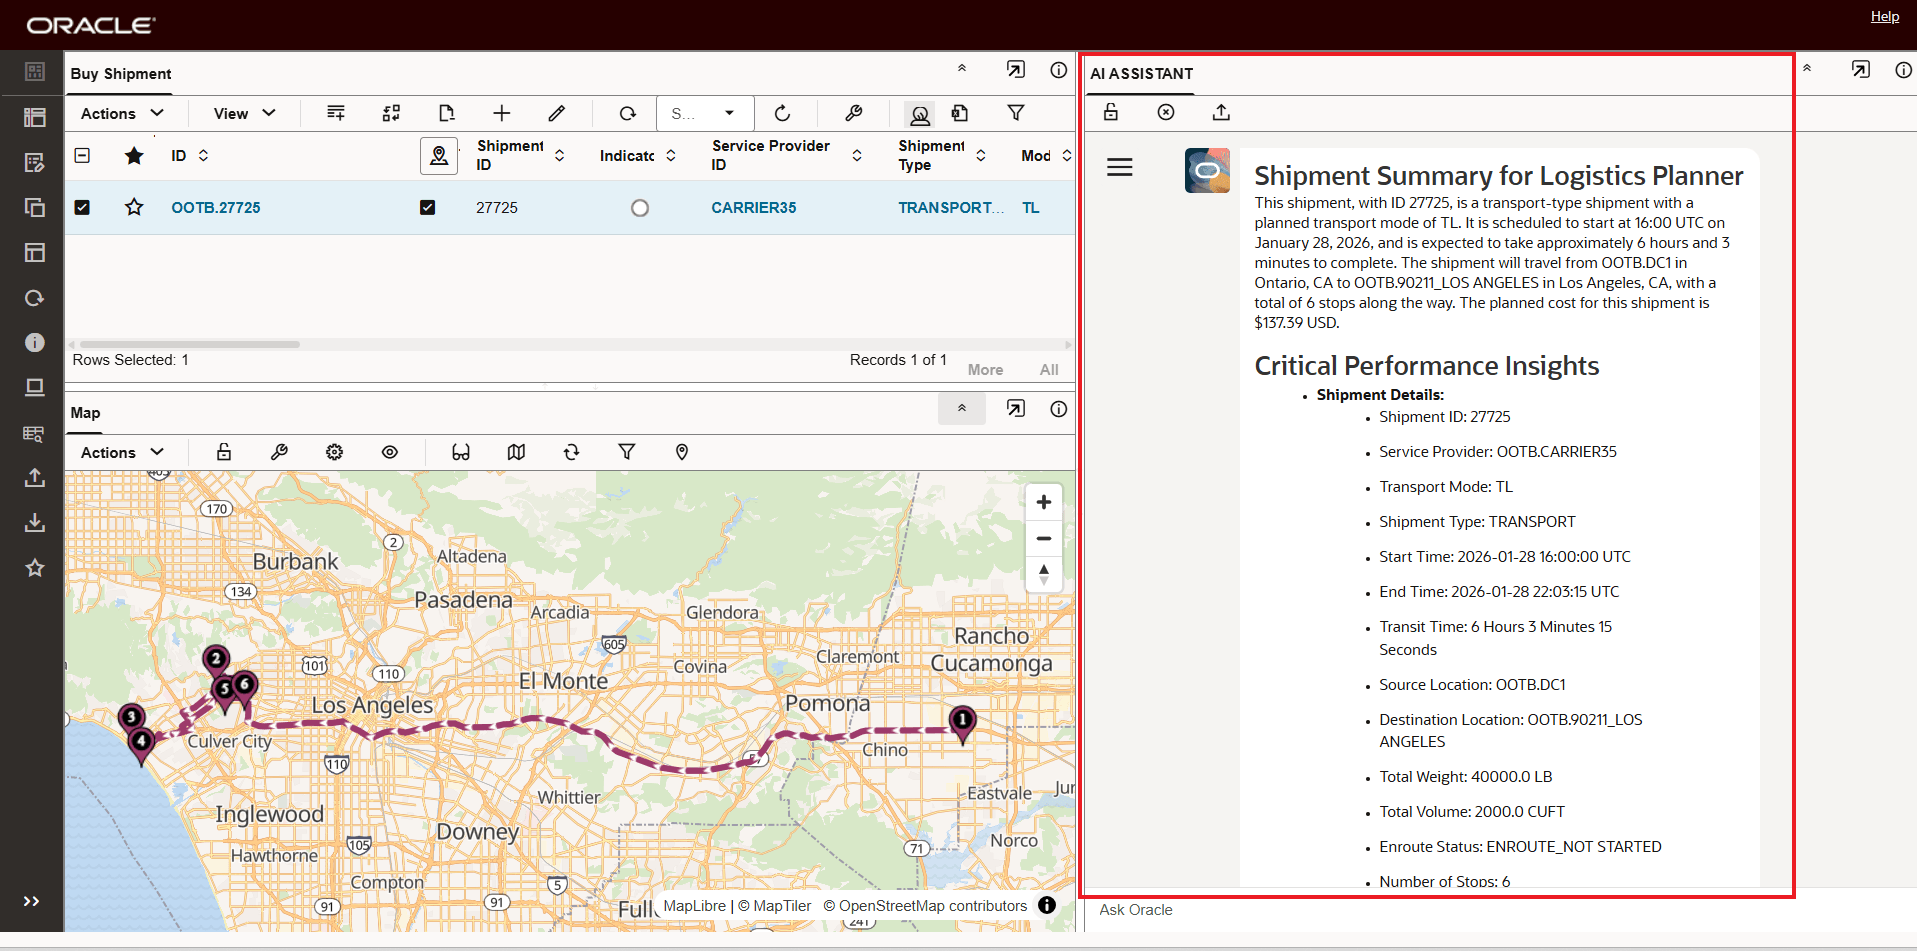
Task: Click the All records link
Action: [x=1049, y=370]
